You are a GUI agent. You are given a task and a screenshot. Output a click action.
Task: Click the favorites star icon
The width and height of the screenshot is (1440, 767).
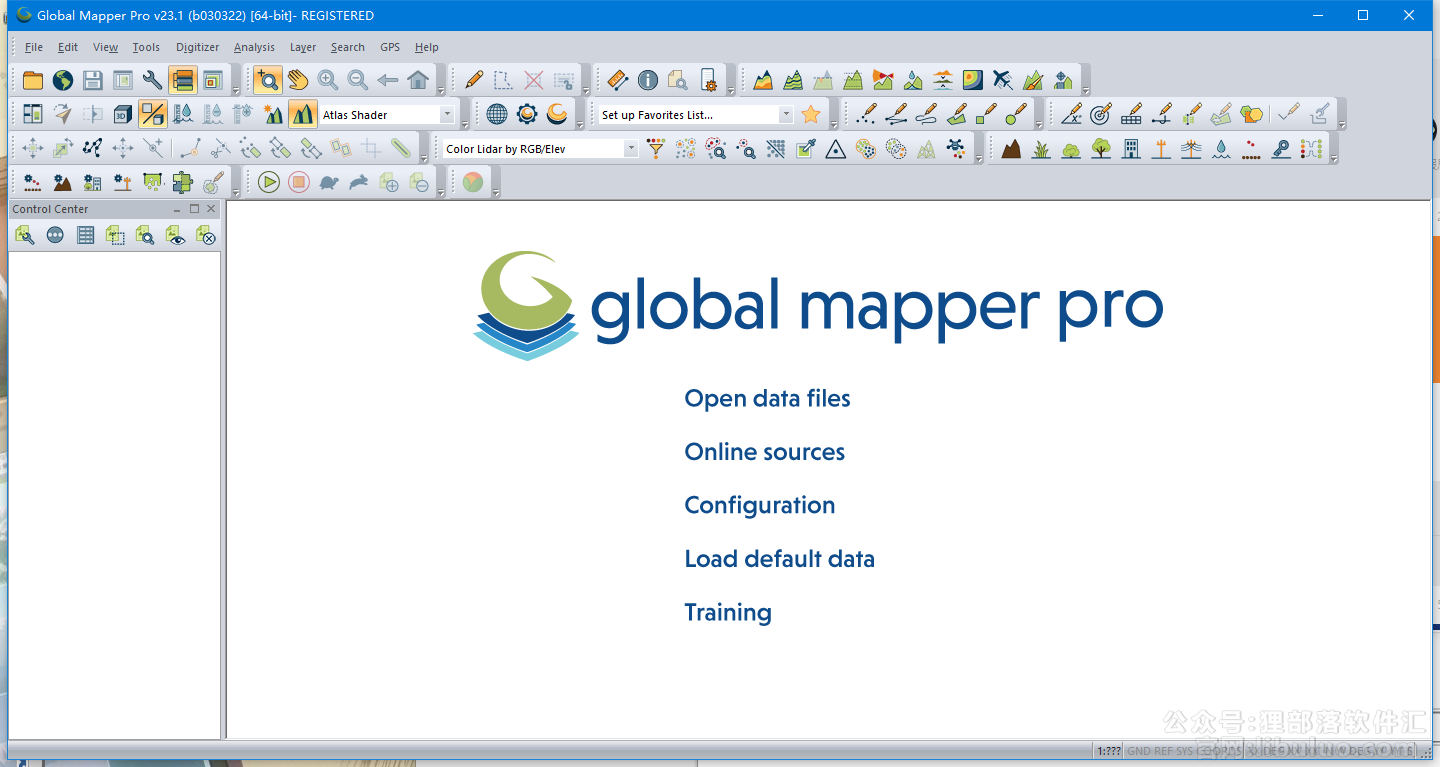point(811,114)
